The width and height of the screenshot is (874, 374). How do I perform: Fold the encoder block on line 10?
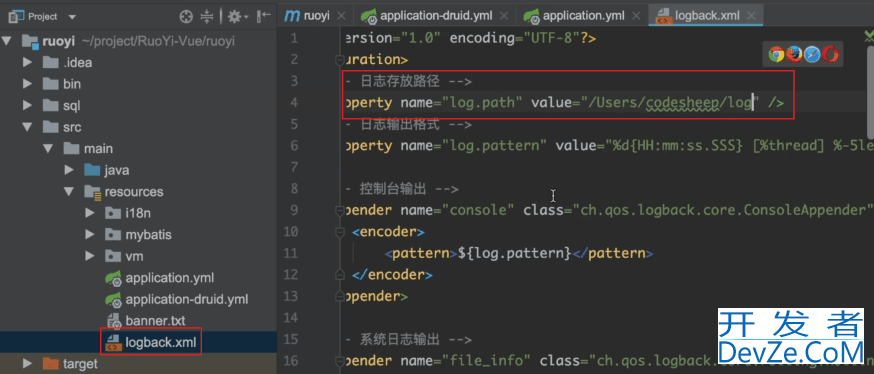tap(339, 231)
